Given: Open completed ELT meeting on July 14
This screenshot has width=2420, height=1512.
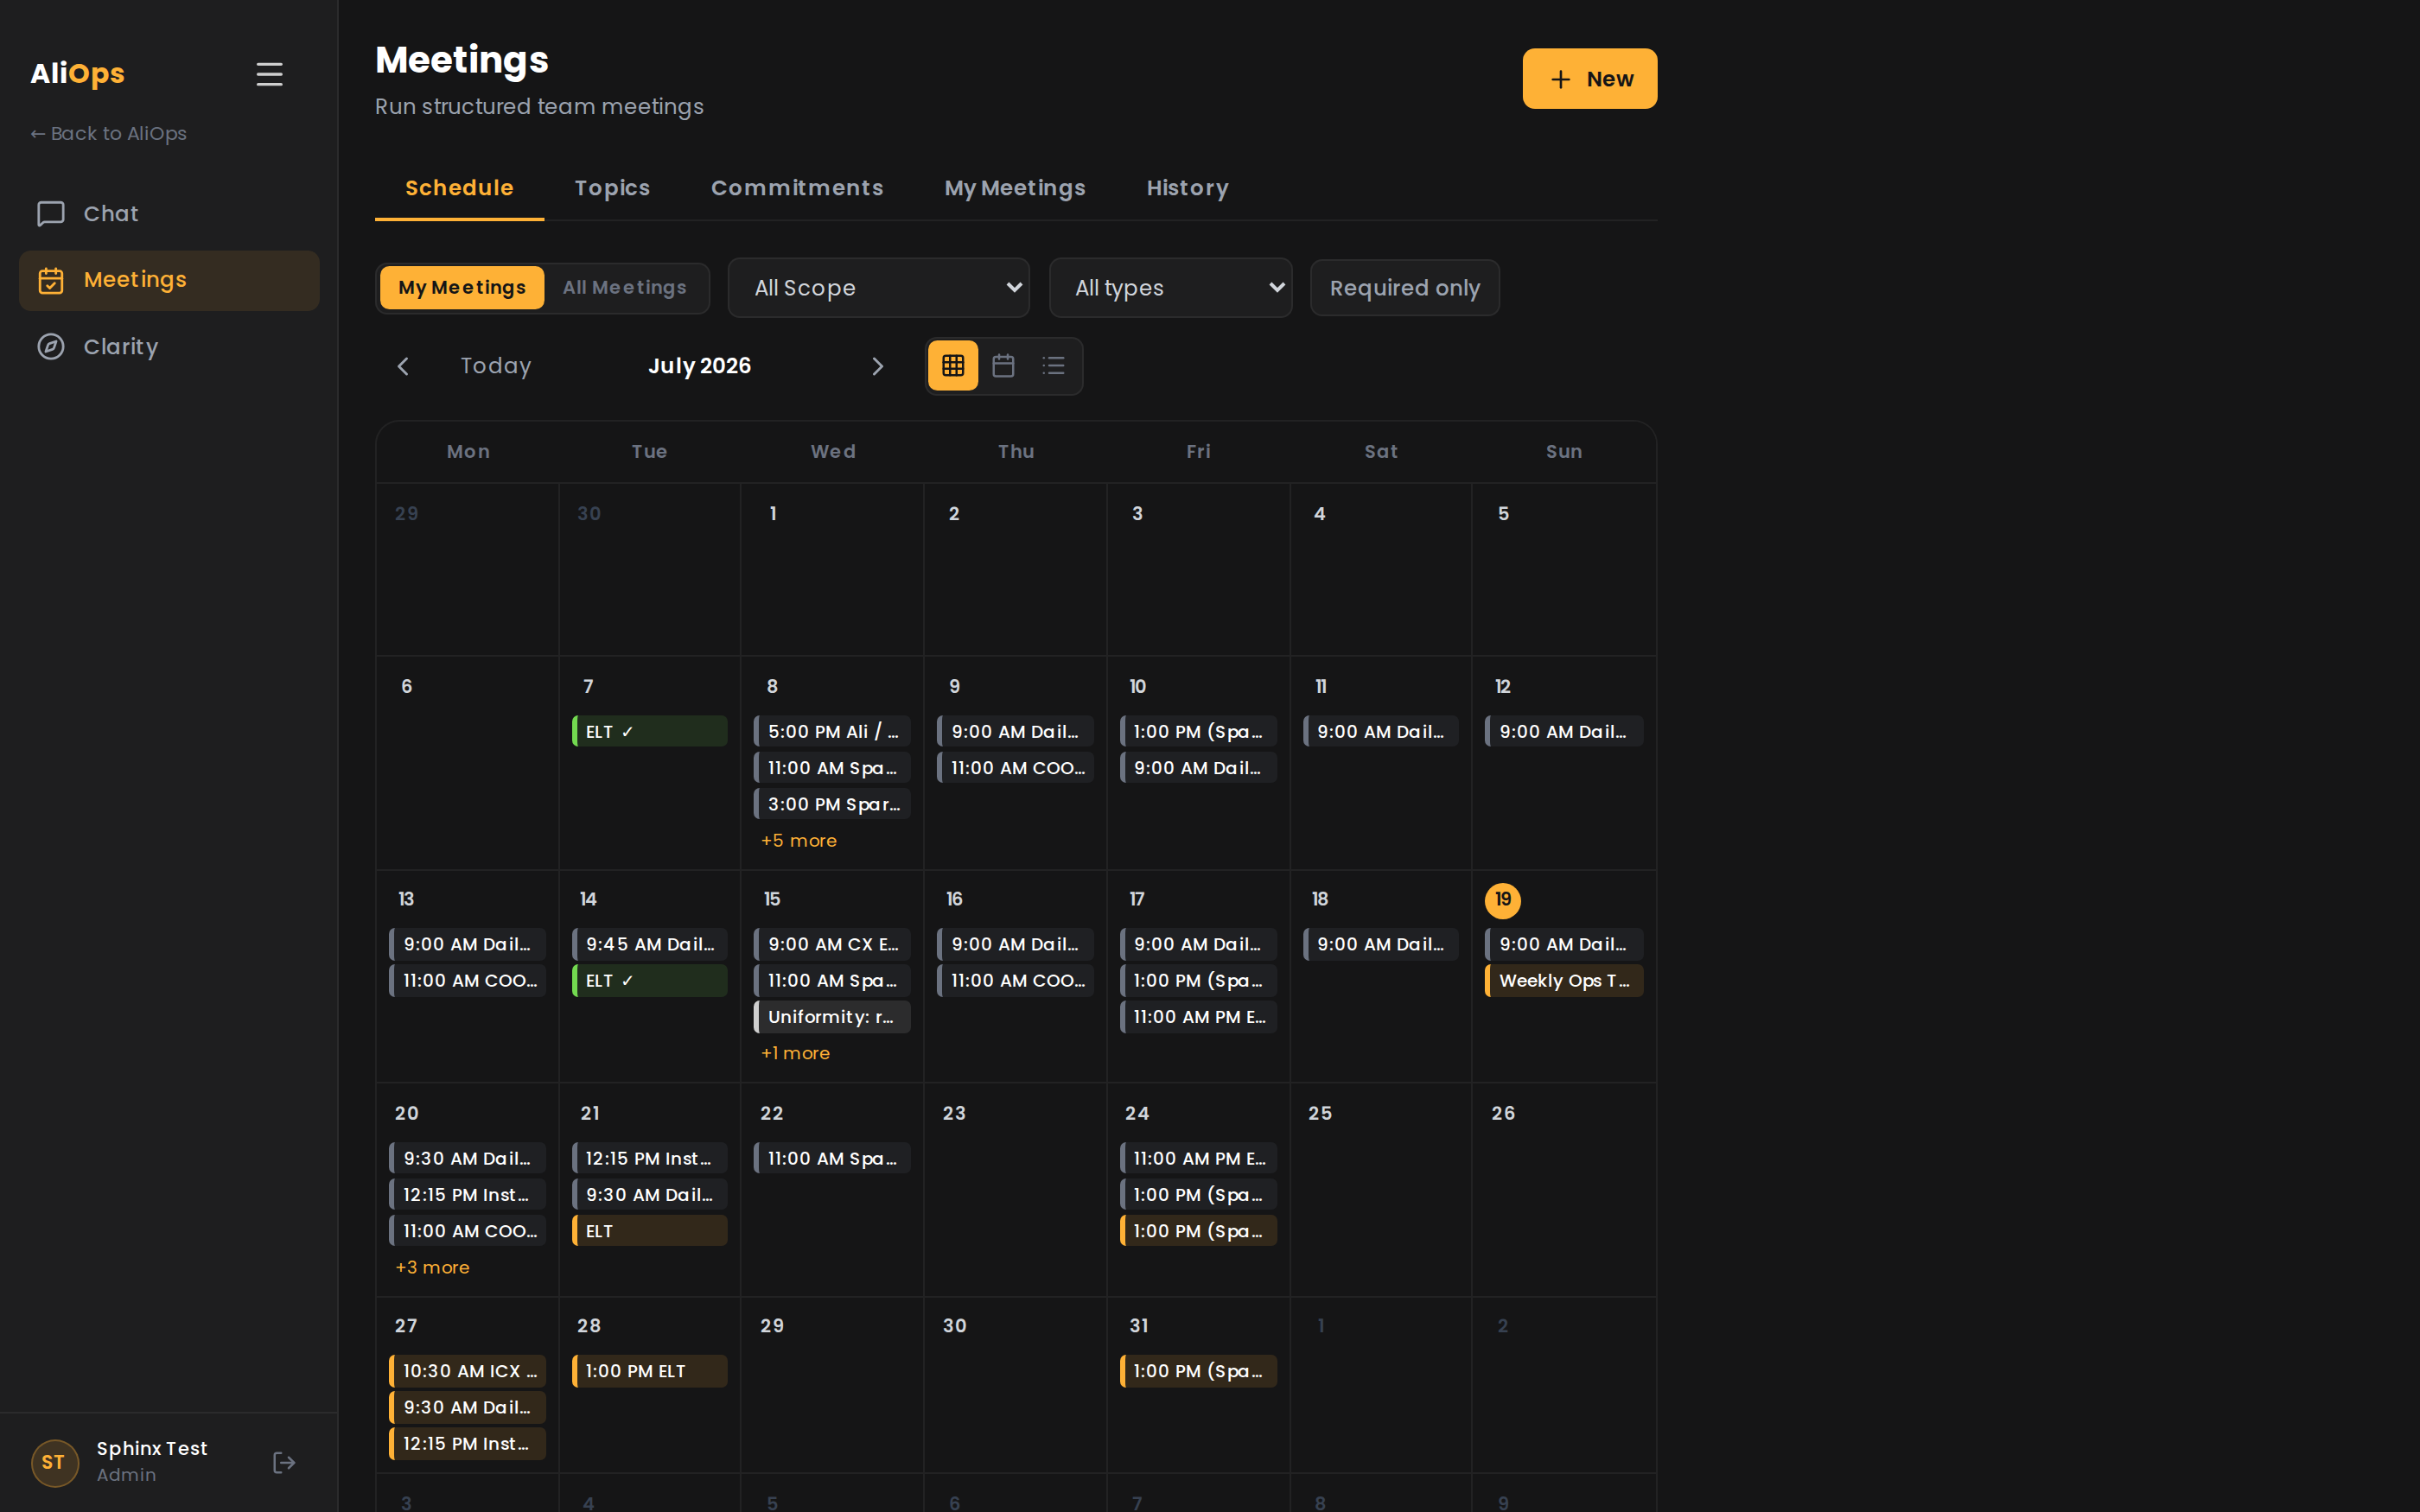Looking at the screenshot, I should pos(650,981).
